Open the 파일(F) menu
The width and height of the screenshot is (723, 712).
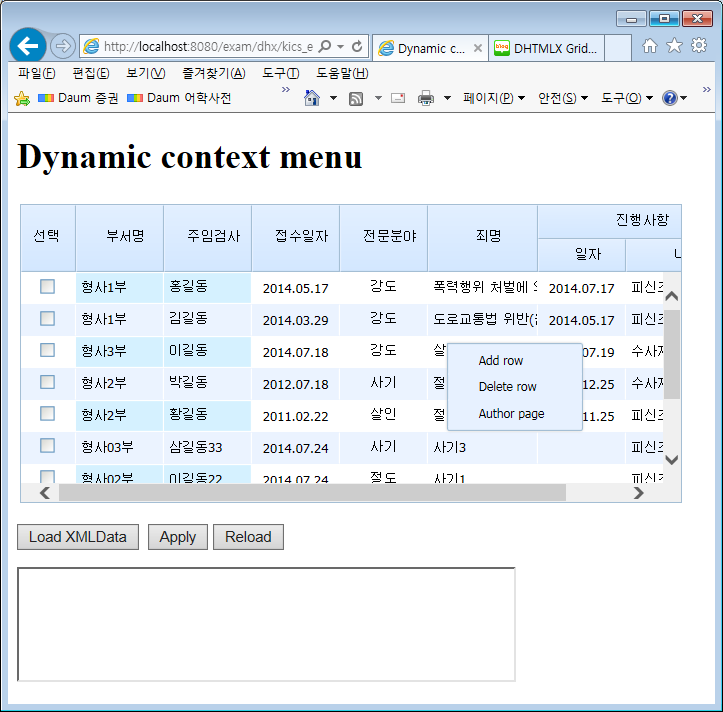(x=36, y=73)
